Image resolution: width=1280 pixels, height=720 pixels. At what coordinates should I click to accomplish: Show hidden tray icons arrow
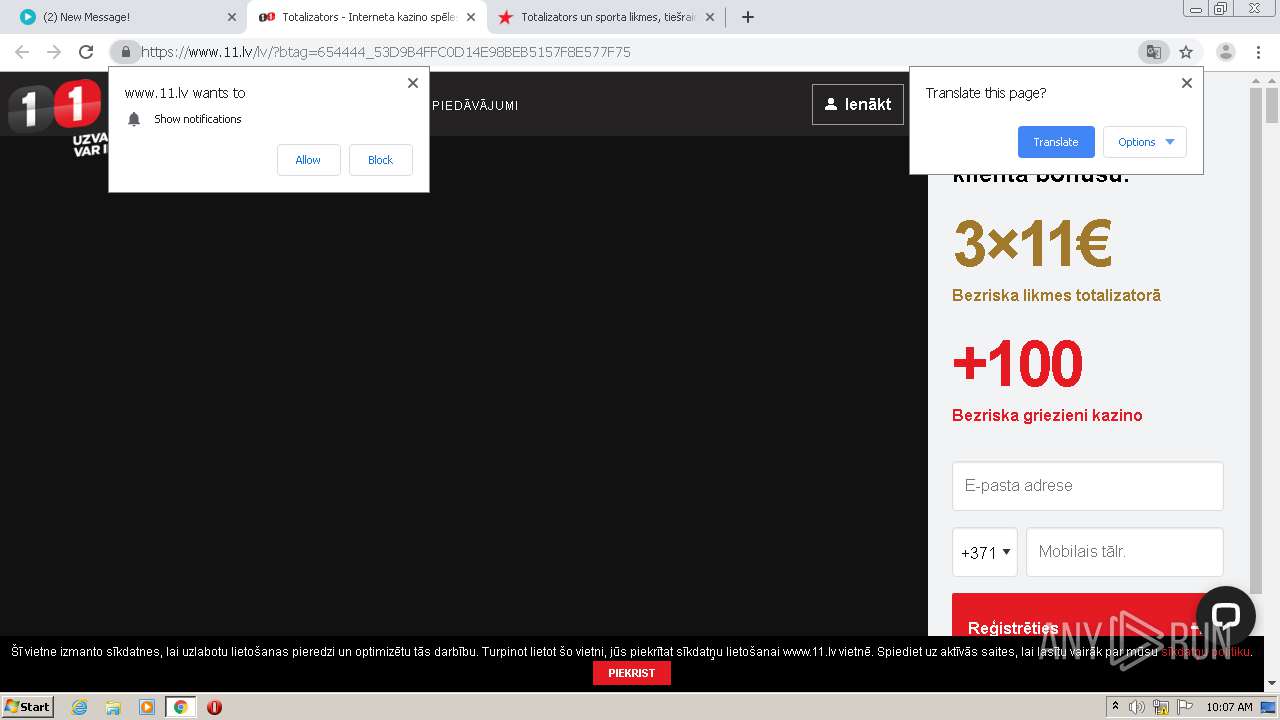[1115, 707]
